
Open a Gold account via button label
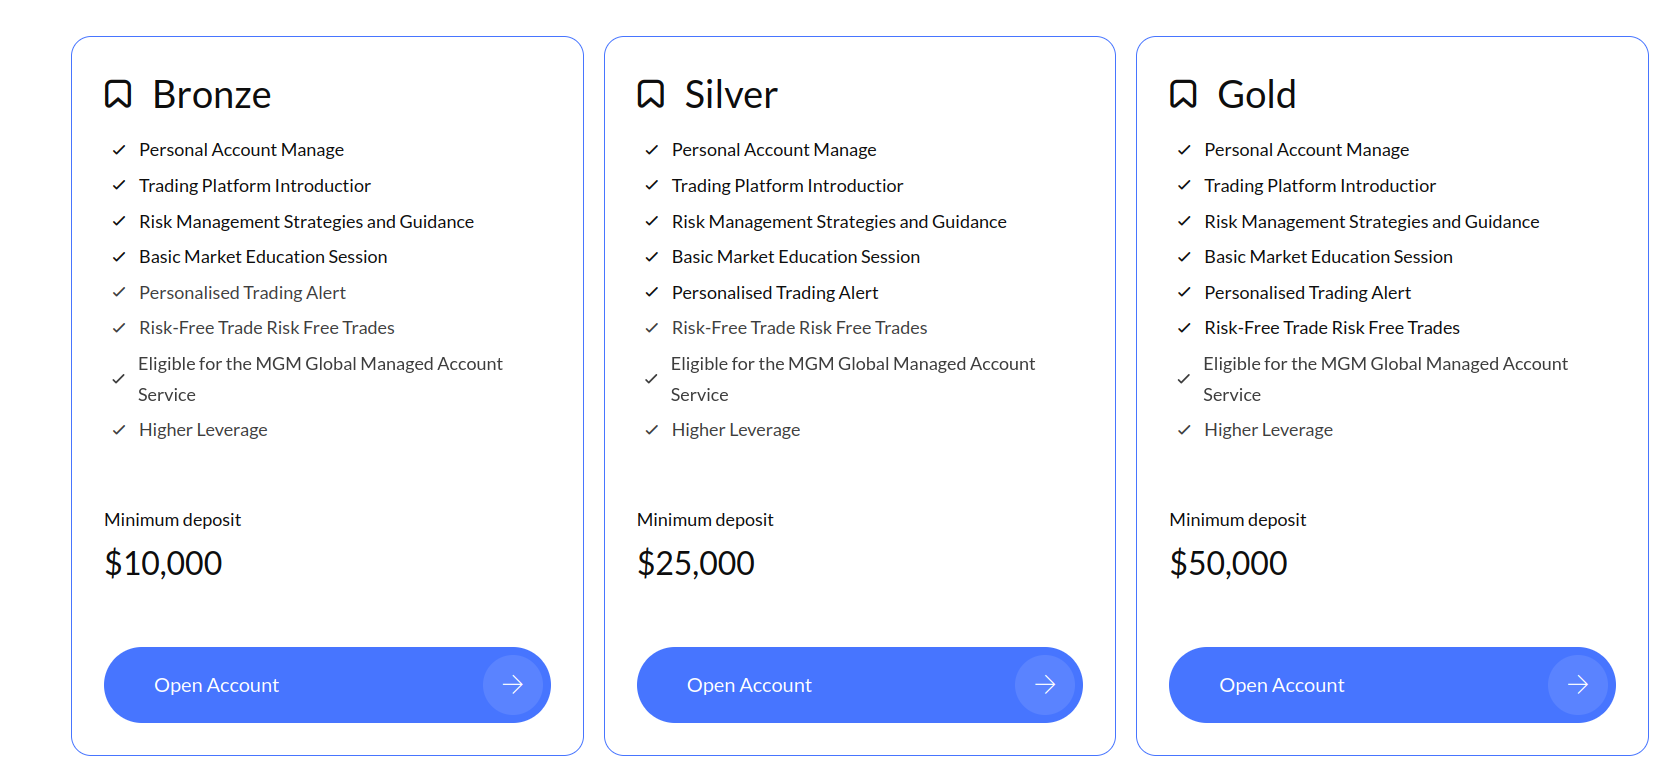pos(1281,685)
